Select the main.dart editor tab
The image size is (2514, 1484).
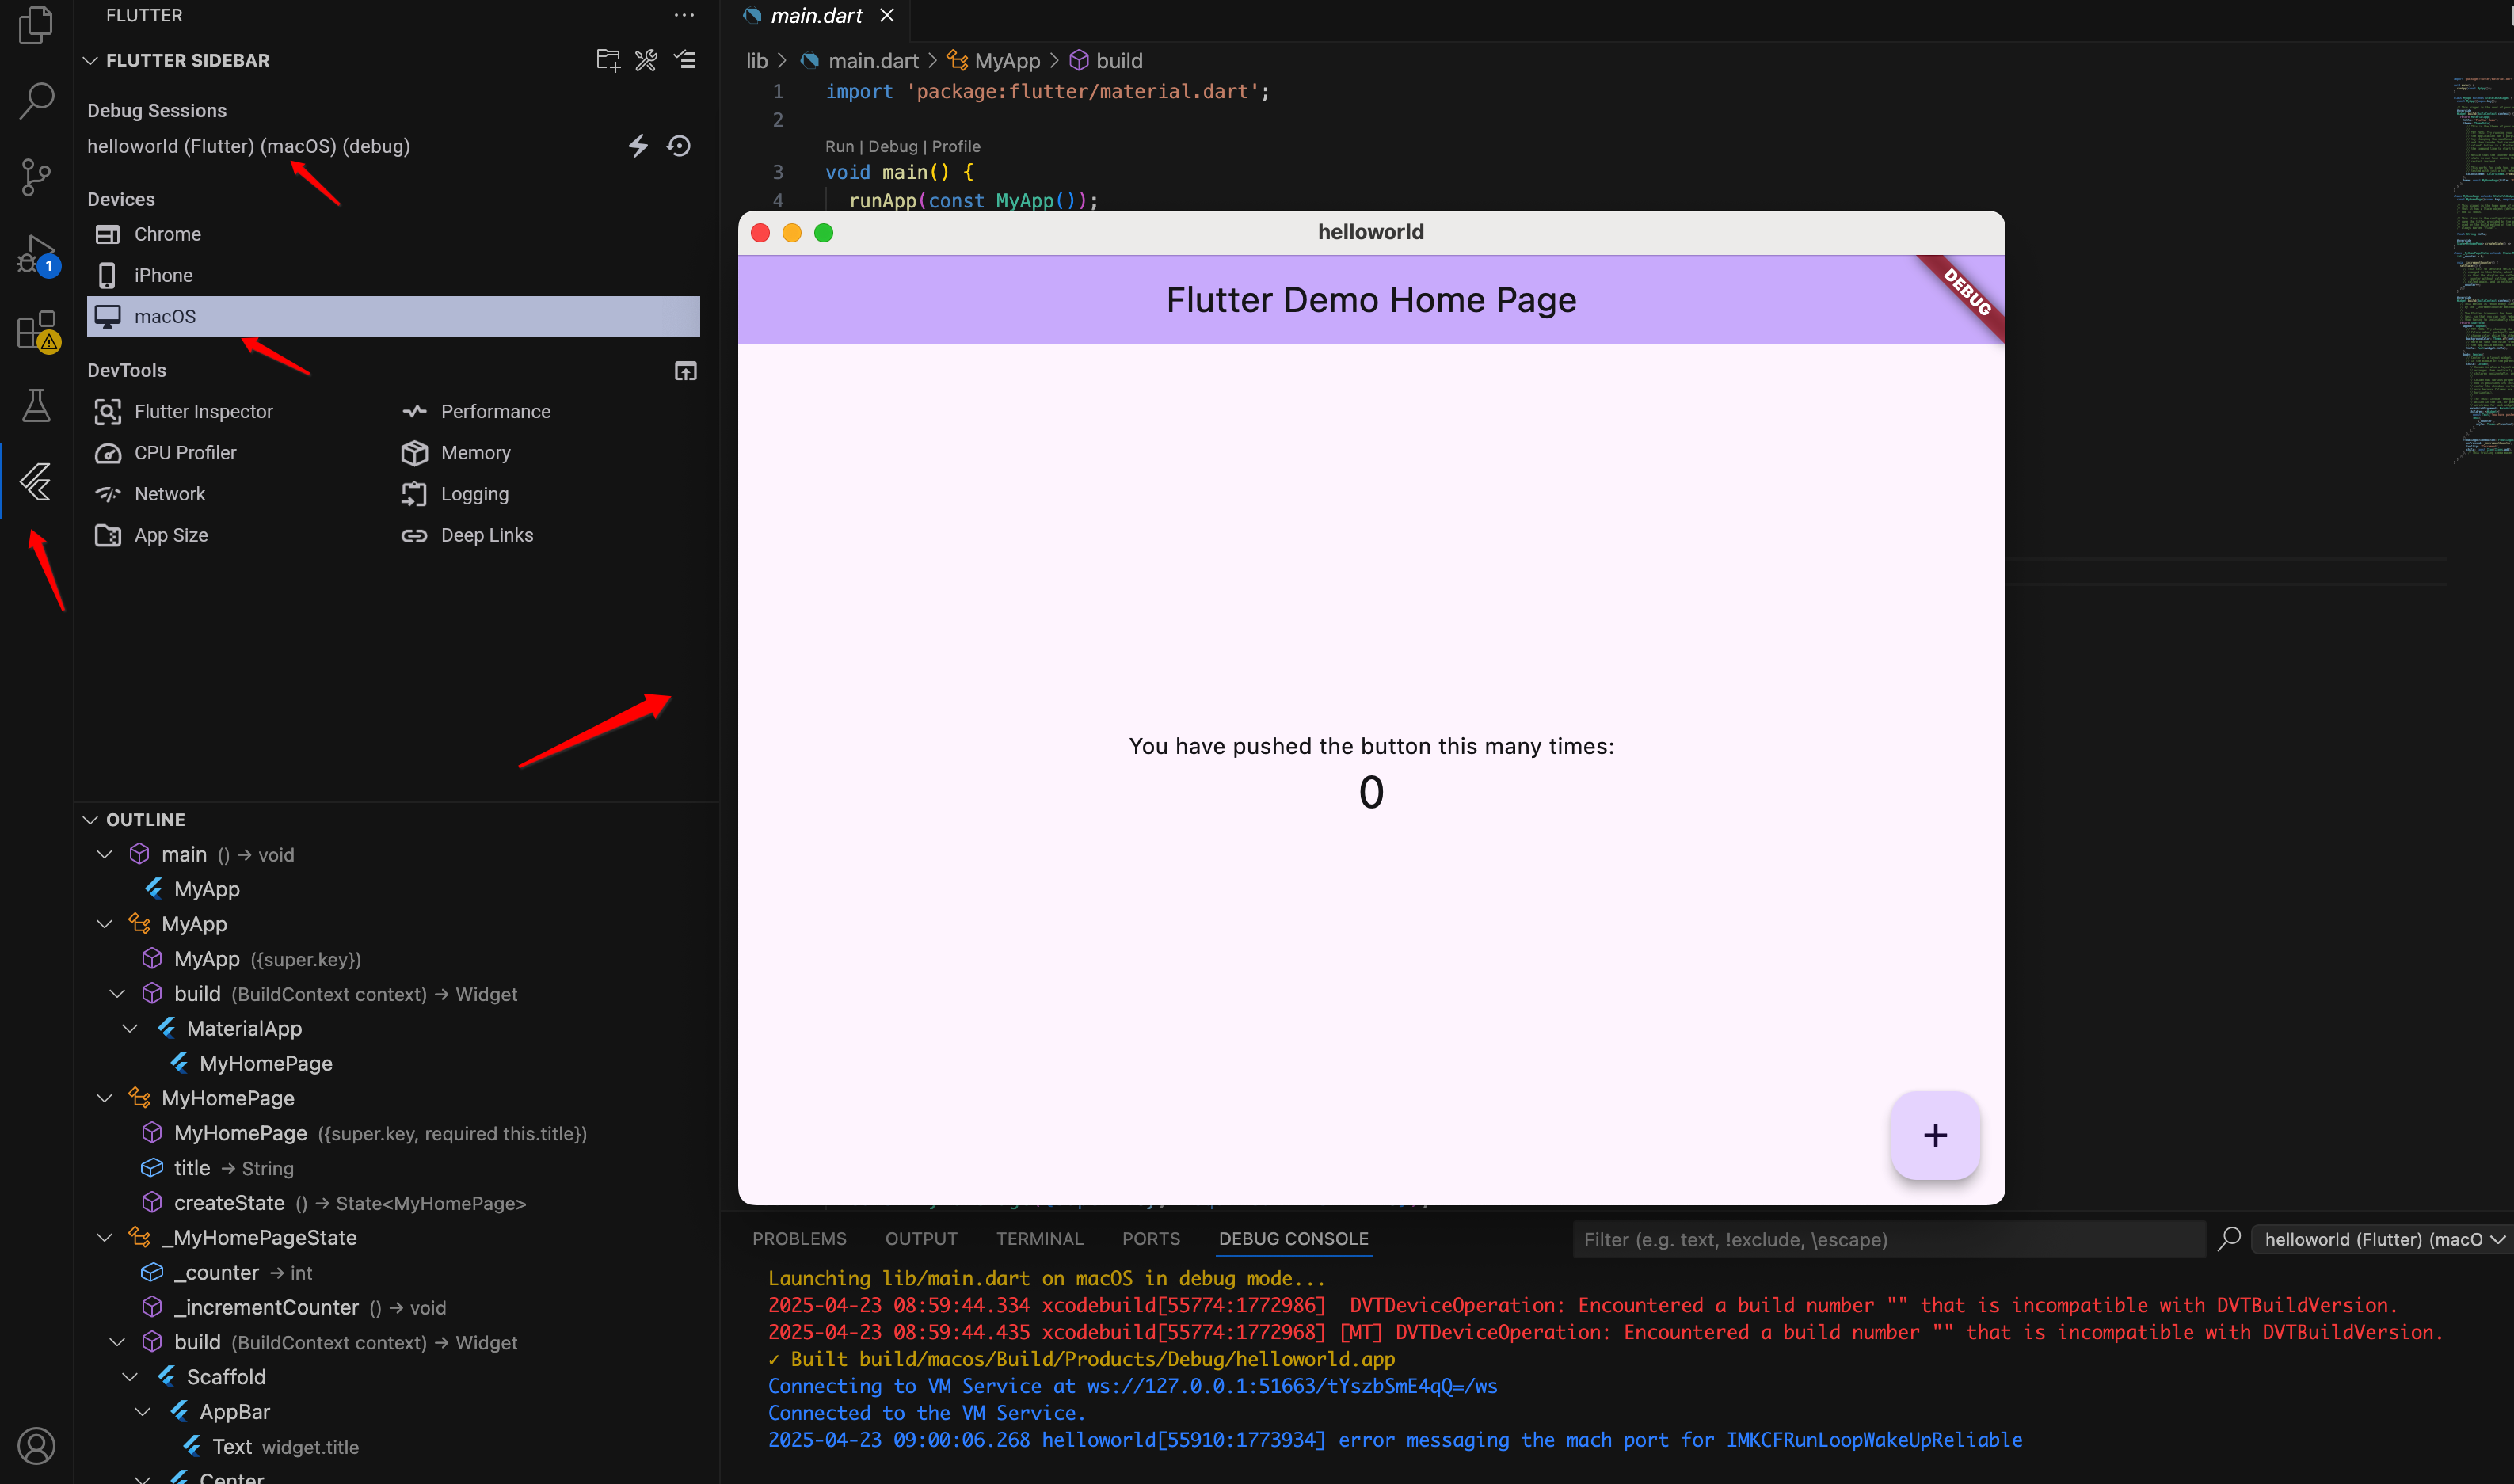pyautogui.click(x=816, y=16)
